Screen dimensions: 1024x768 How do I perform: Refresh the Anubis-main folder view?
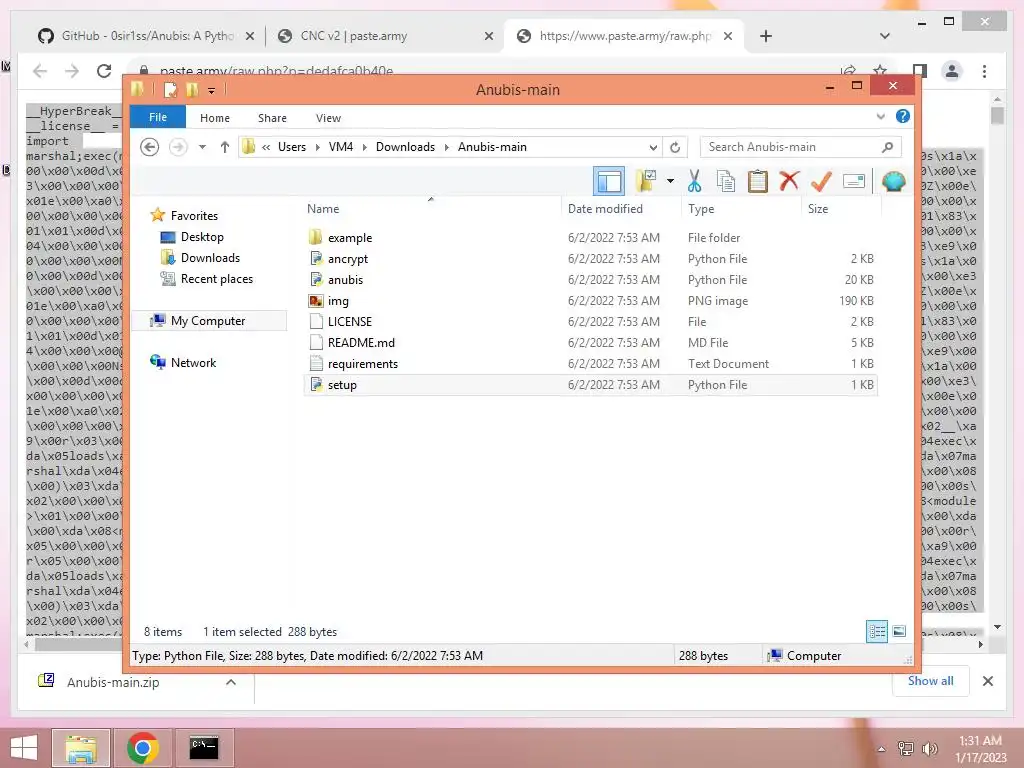[x=675, y=147]
